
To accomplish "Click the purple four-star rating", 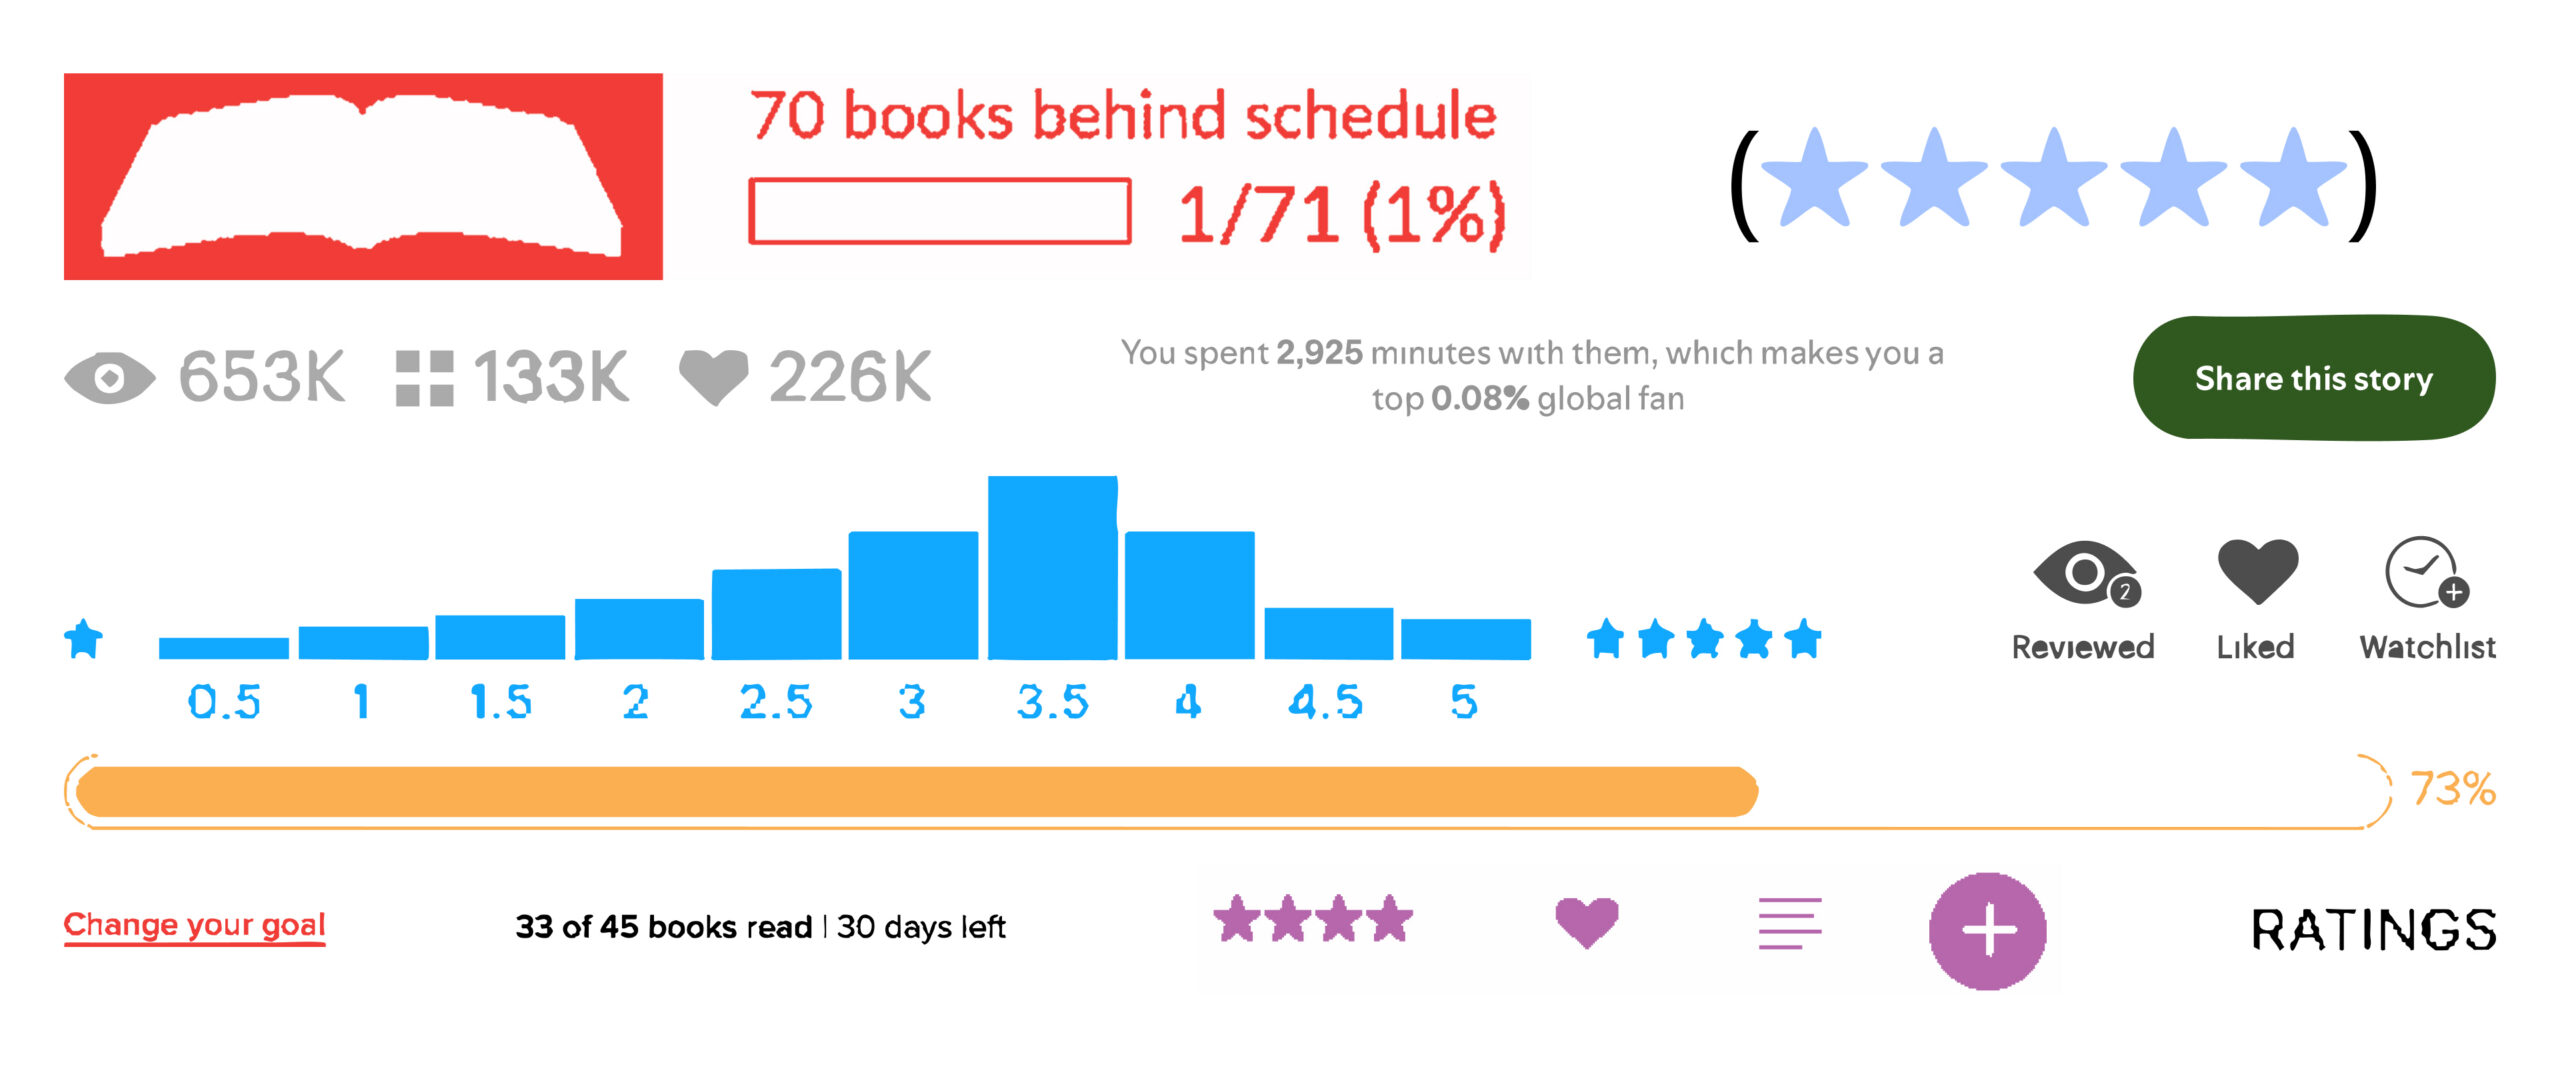I will [1312, 919].
